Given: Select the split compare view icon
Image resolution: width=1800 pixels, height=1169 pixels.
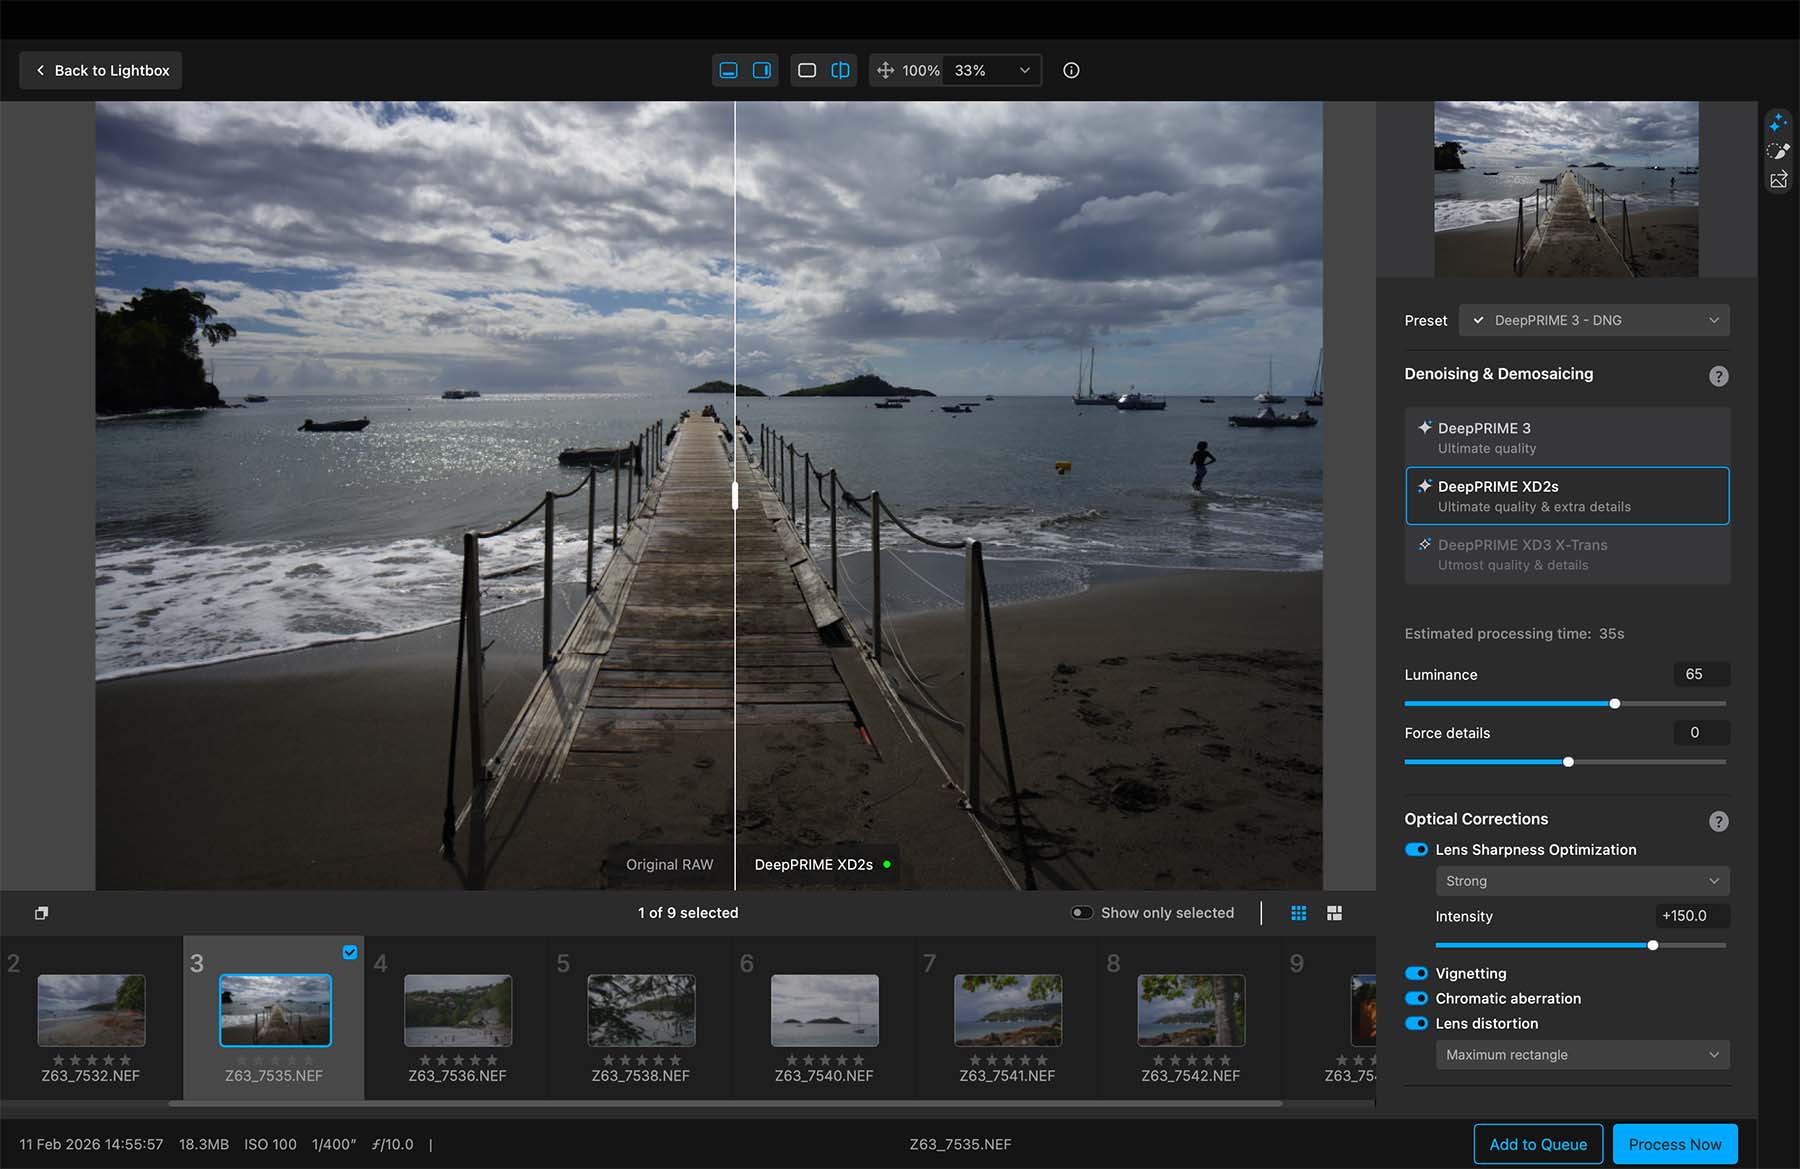Looking at the screenshot, I should [x=840, y=70].
